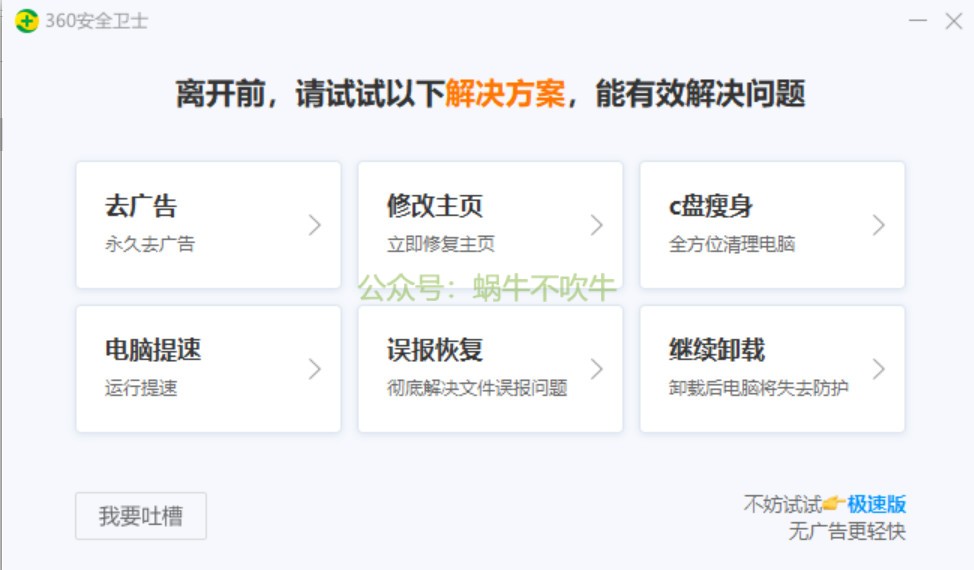The height and width of the screenshot is (570, 974).
Task: Select the 修改主页 option
Action: click(x=490, y=225)
